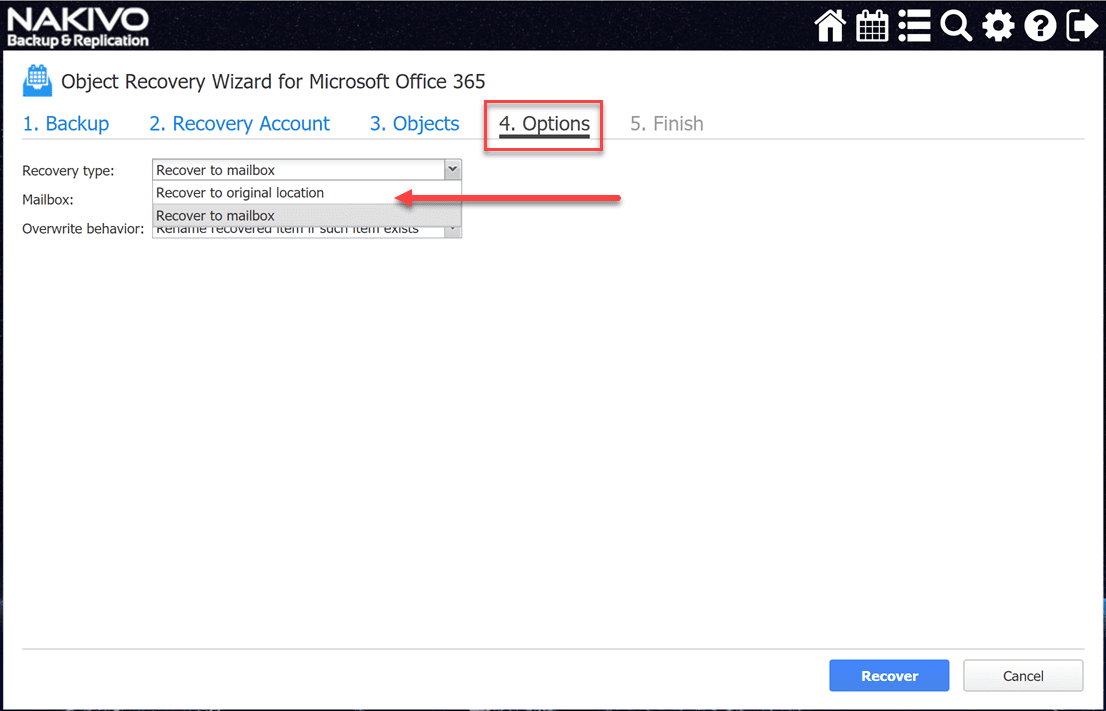Click the Object Recovery Wizard title text
This screenshot has height=711, width=1106.
click(273, 81)
